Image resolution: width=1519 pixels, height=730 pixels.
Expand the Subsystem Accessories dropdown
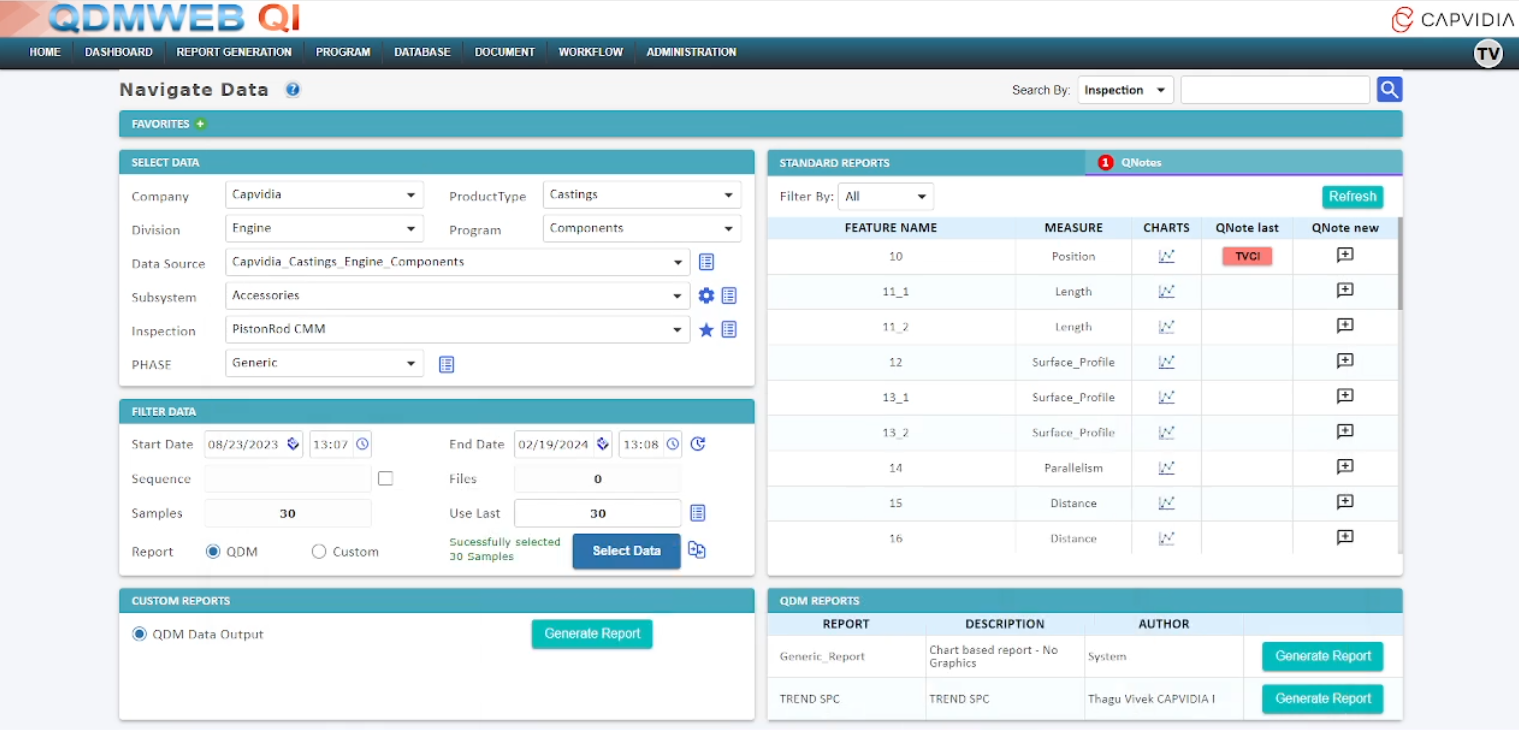pos(457,296)
